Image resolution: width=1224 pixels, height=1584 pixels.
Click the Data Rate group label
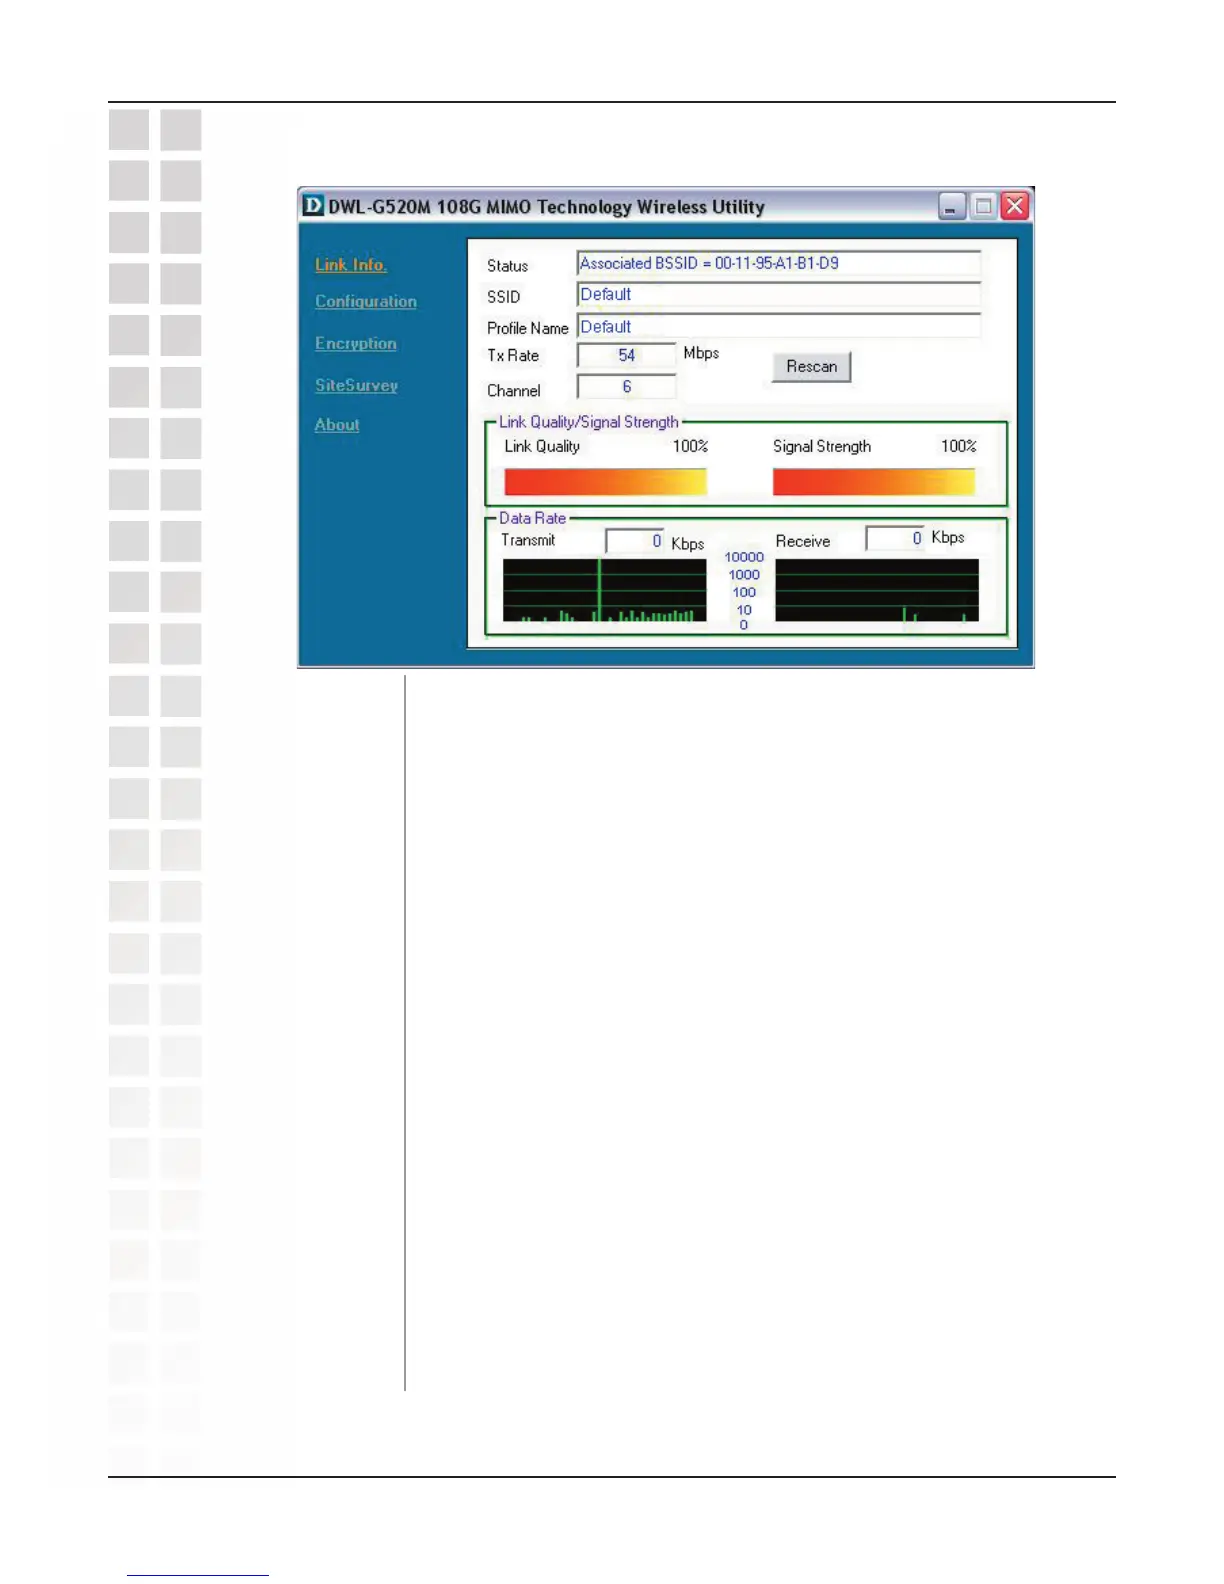tap(533, 518)
